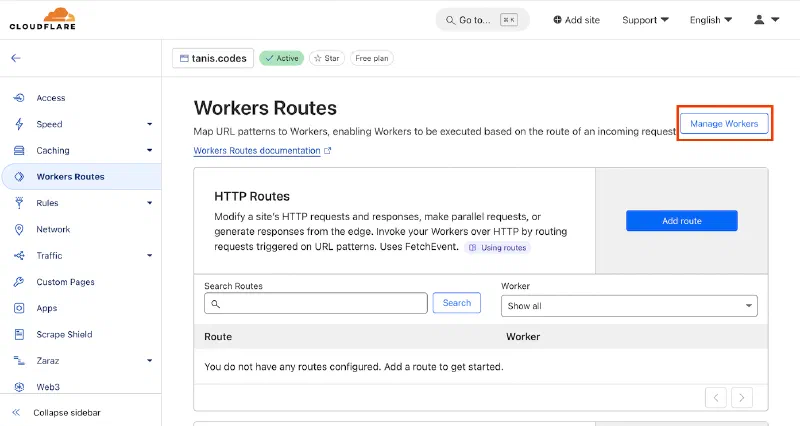Open Scrape Shield in the sidebar
This screenshot has width=800, height=426.
tap(64, 335)
